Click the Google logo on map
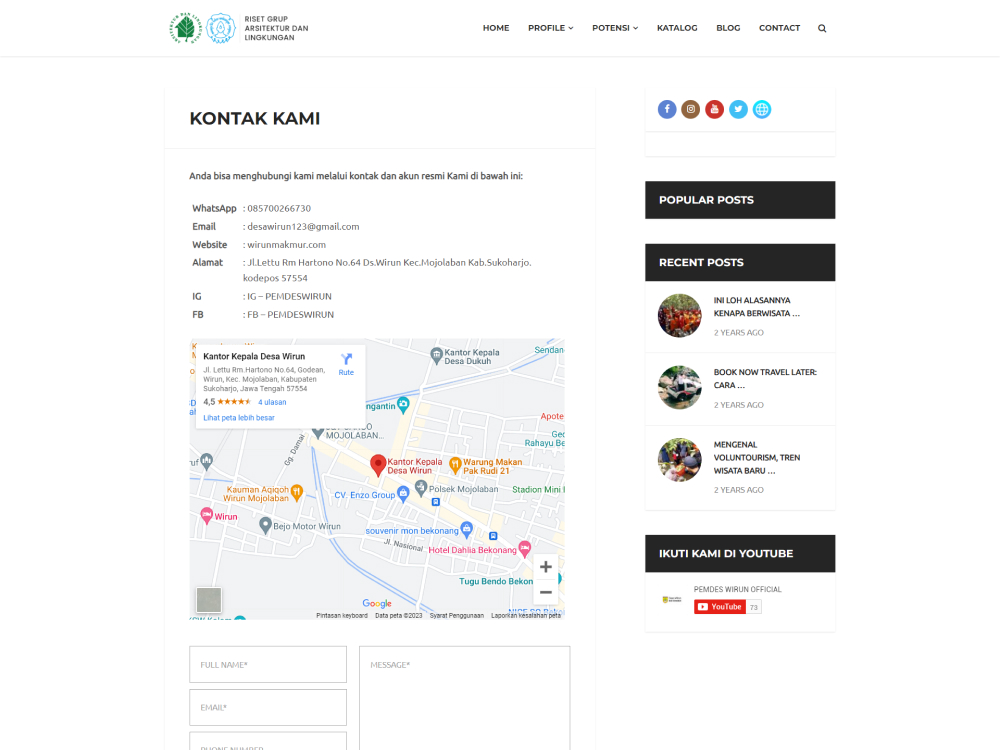 coord(377,603)
